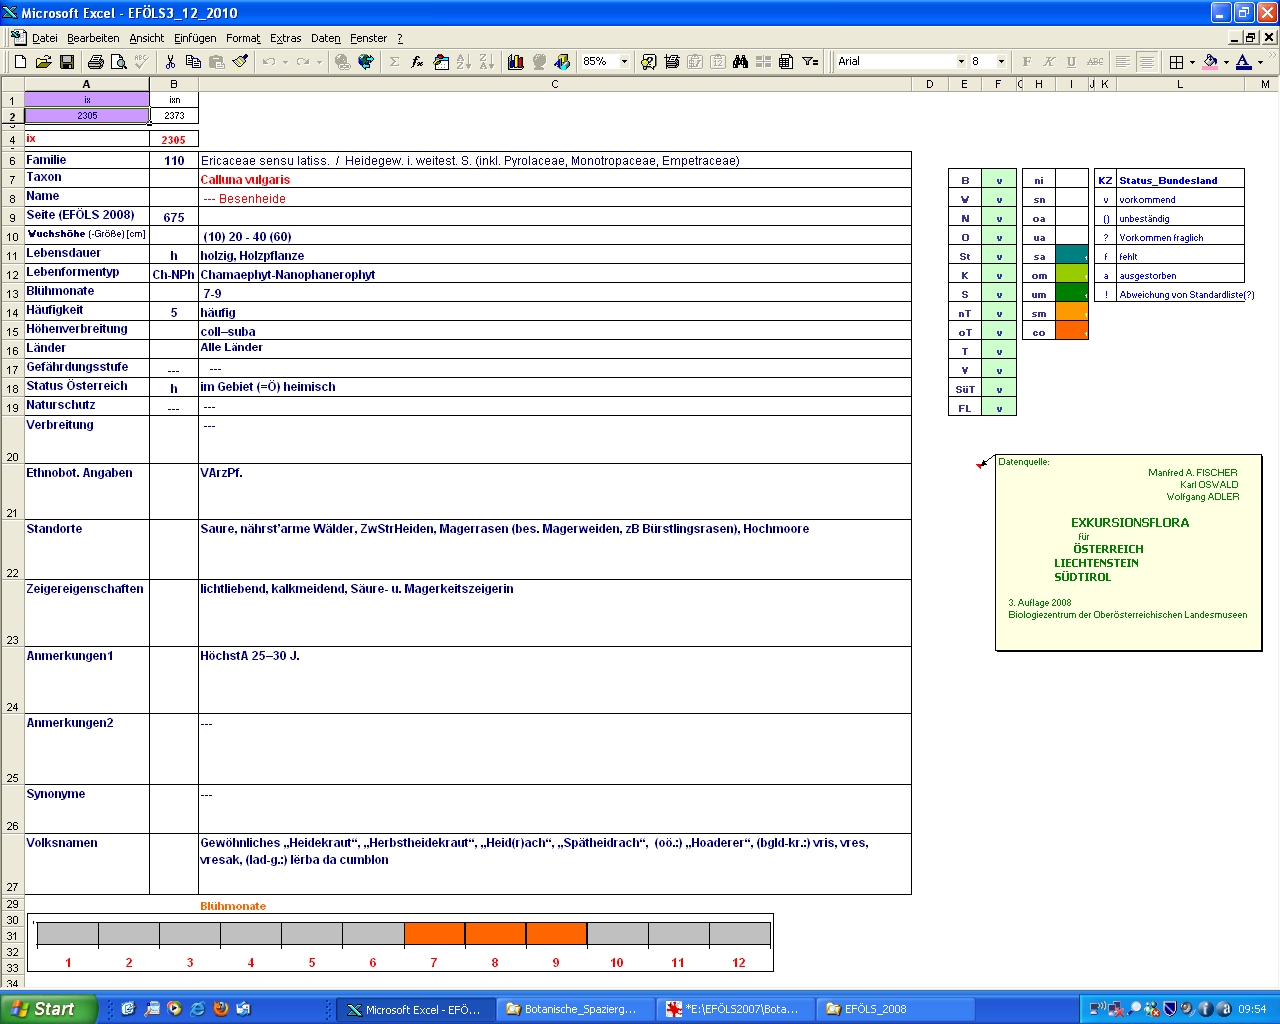The width and height of the screenshot is (1280, 1024).
Task: Click the strikethrough ABC formatting icon
Action: (1095, 62)
